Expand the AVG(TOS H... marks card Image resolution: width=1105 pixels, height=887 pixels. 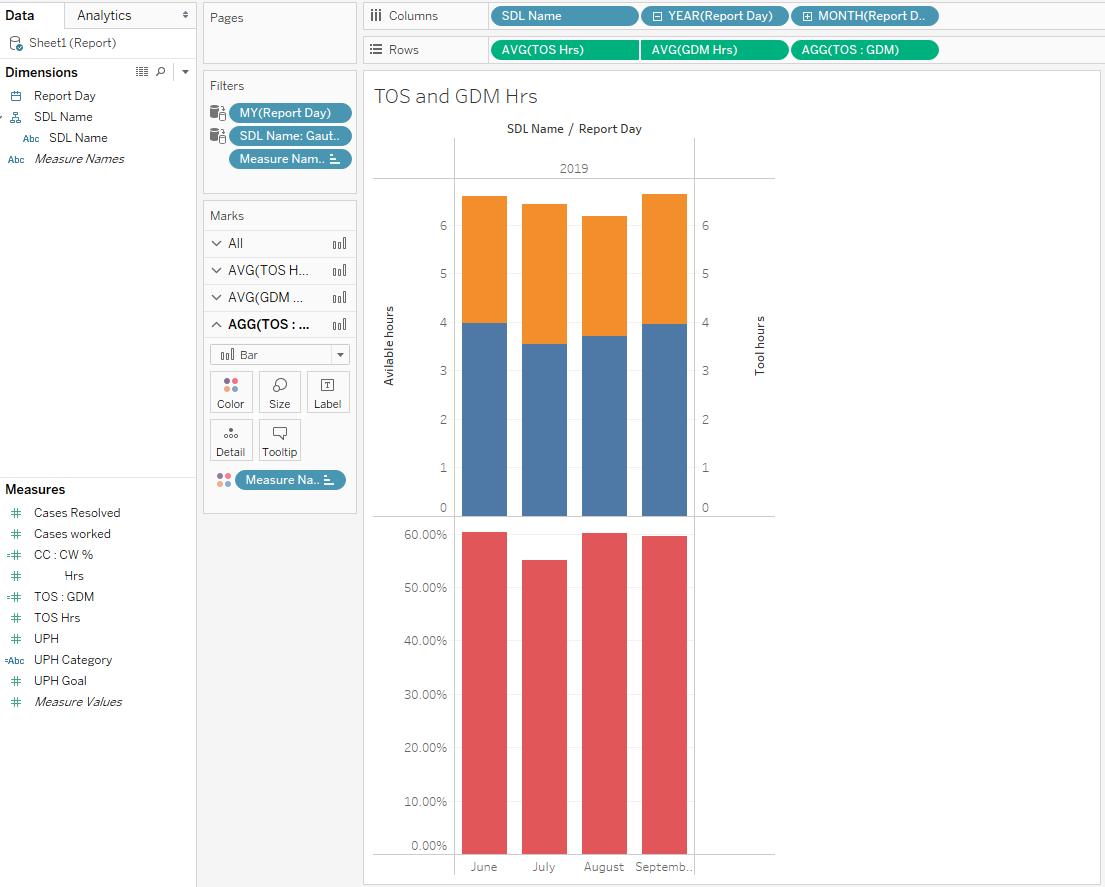click(216, 271)
